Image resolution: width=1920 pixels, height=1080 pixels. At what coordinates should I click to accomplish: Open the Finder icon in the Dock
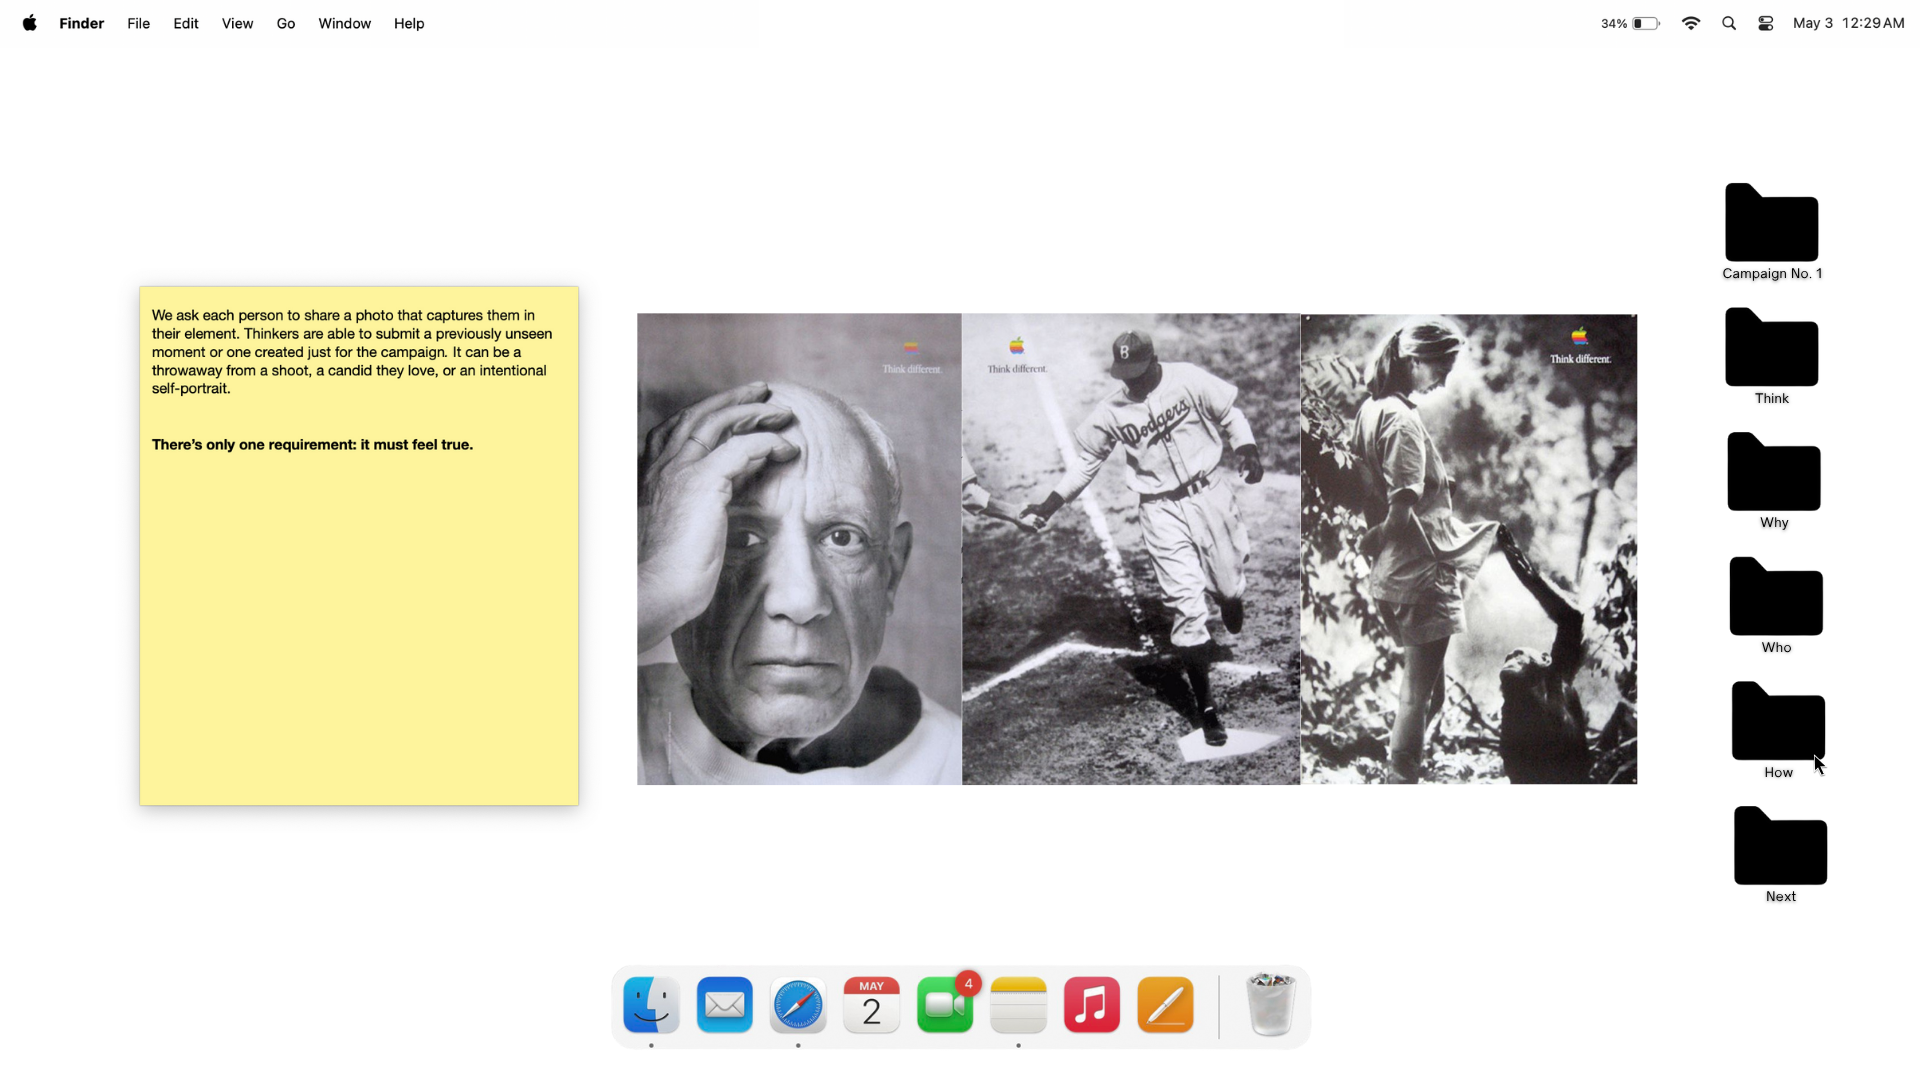pyautogui.click(x=651, y=1005)
